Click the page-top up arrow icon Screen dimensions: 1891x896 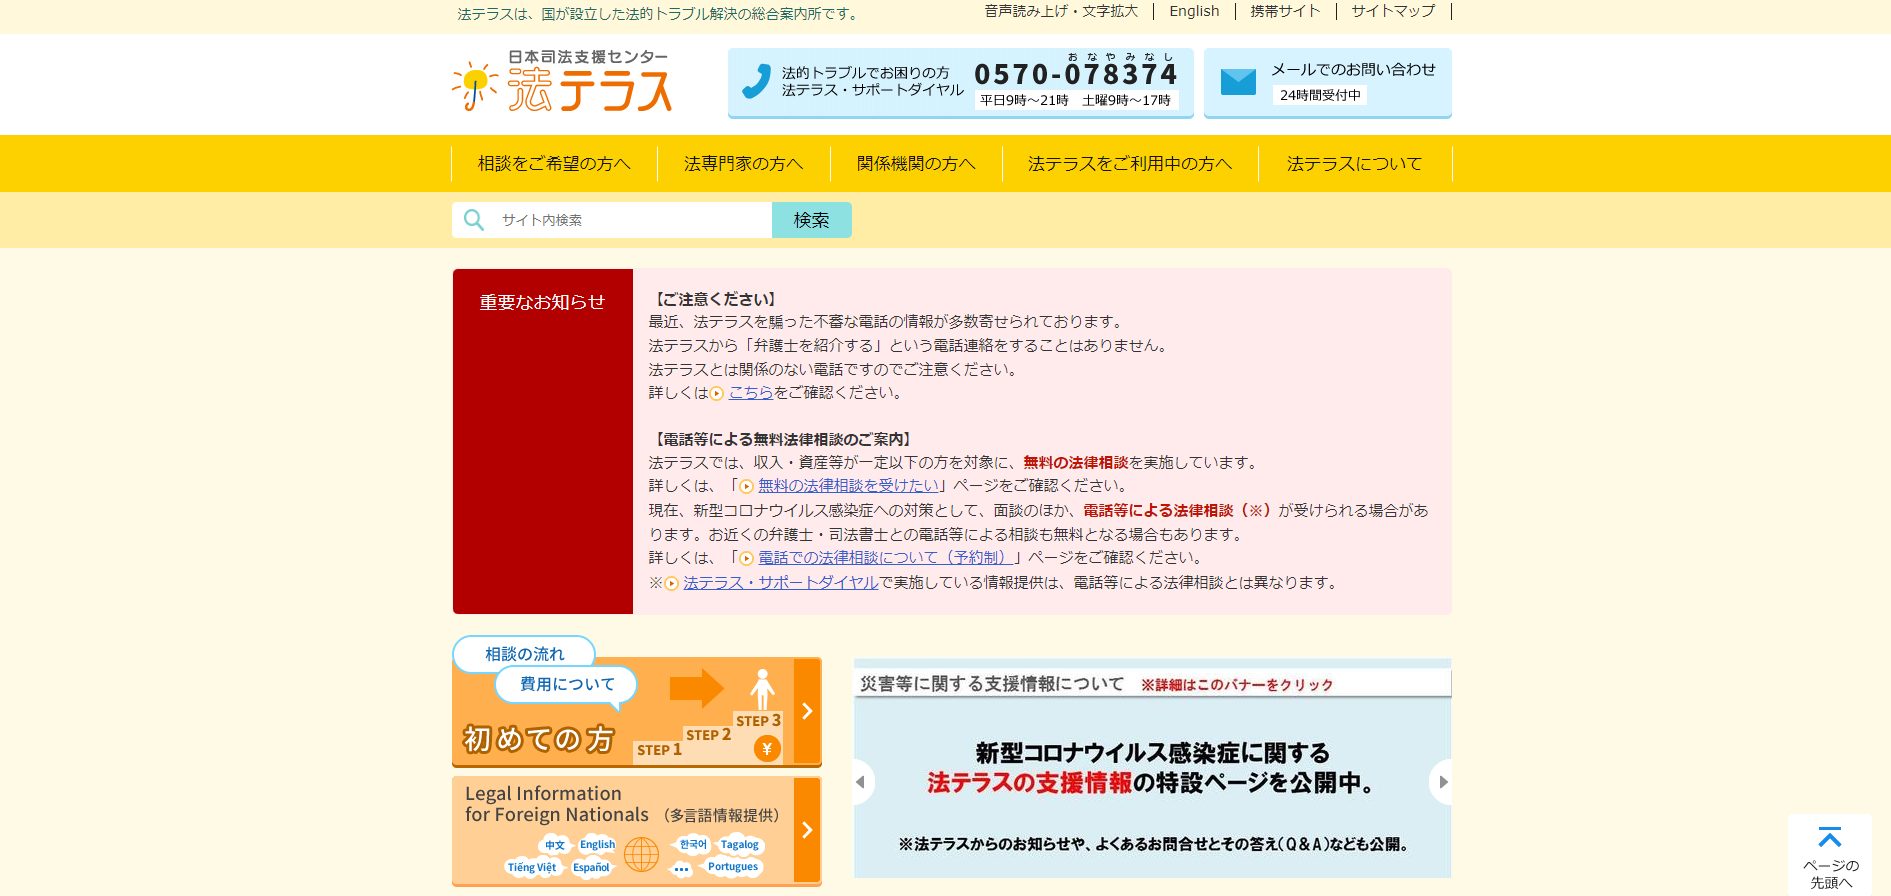pyautogui.click(x=1830, y=837)
